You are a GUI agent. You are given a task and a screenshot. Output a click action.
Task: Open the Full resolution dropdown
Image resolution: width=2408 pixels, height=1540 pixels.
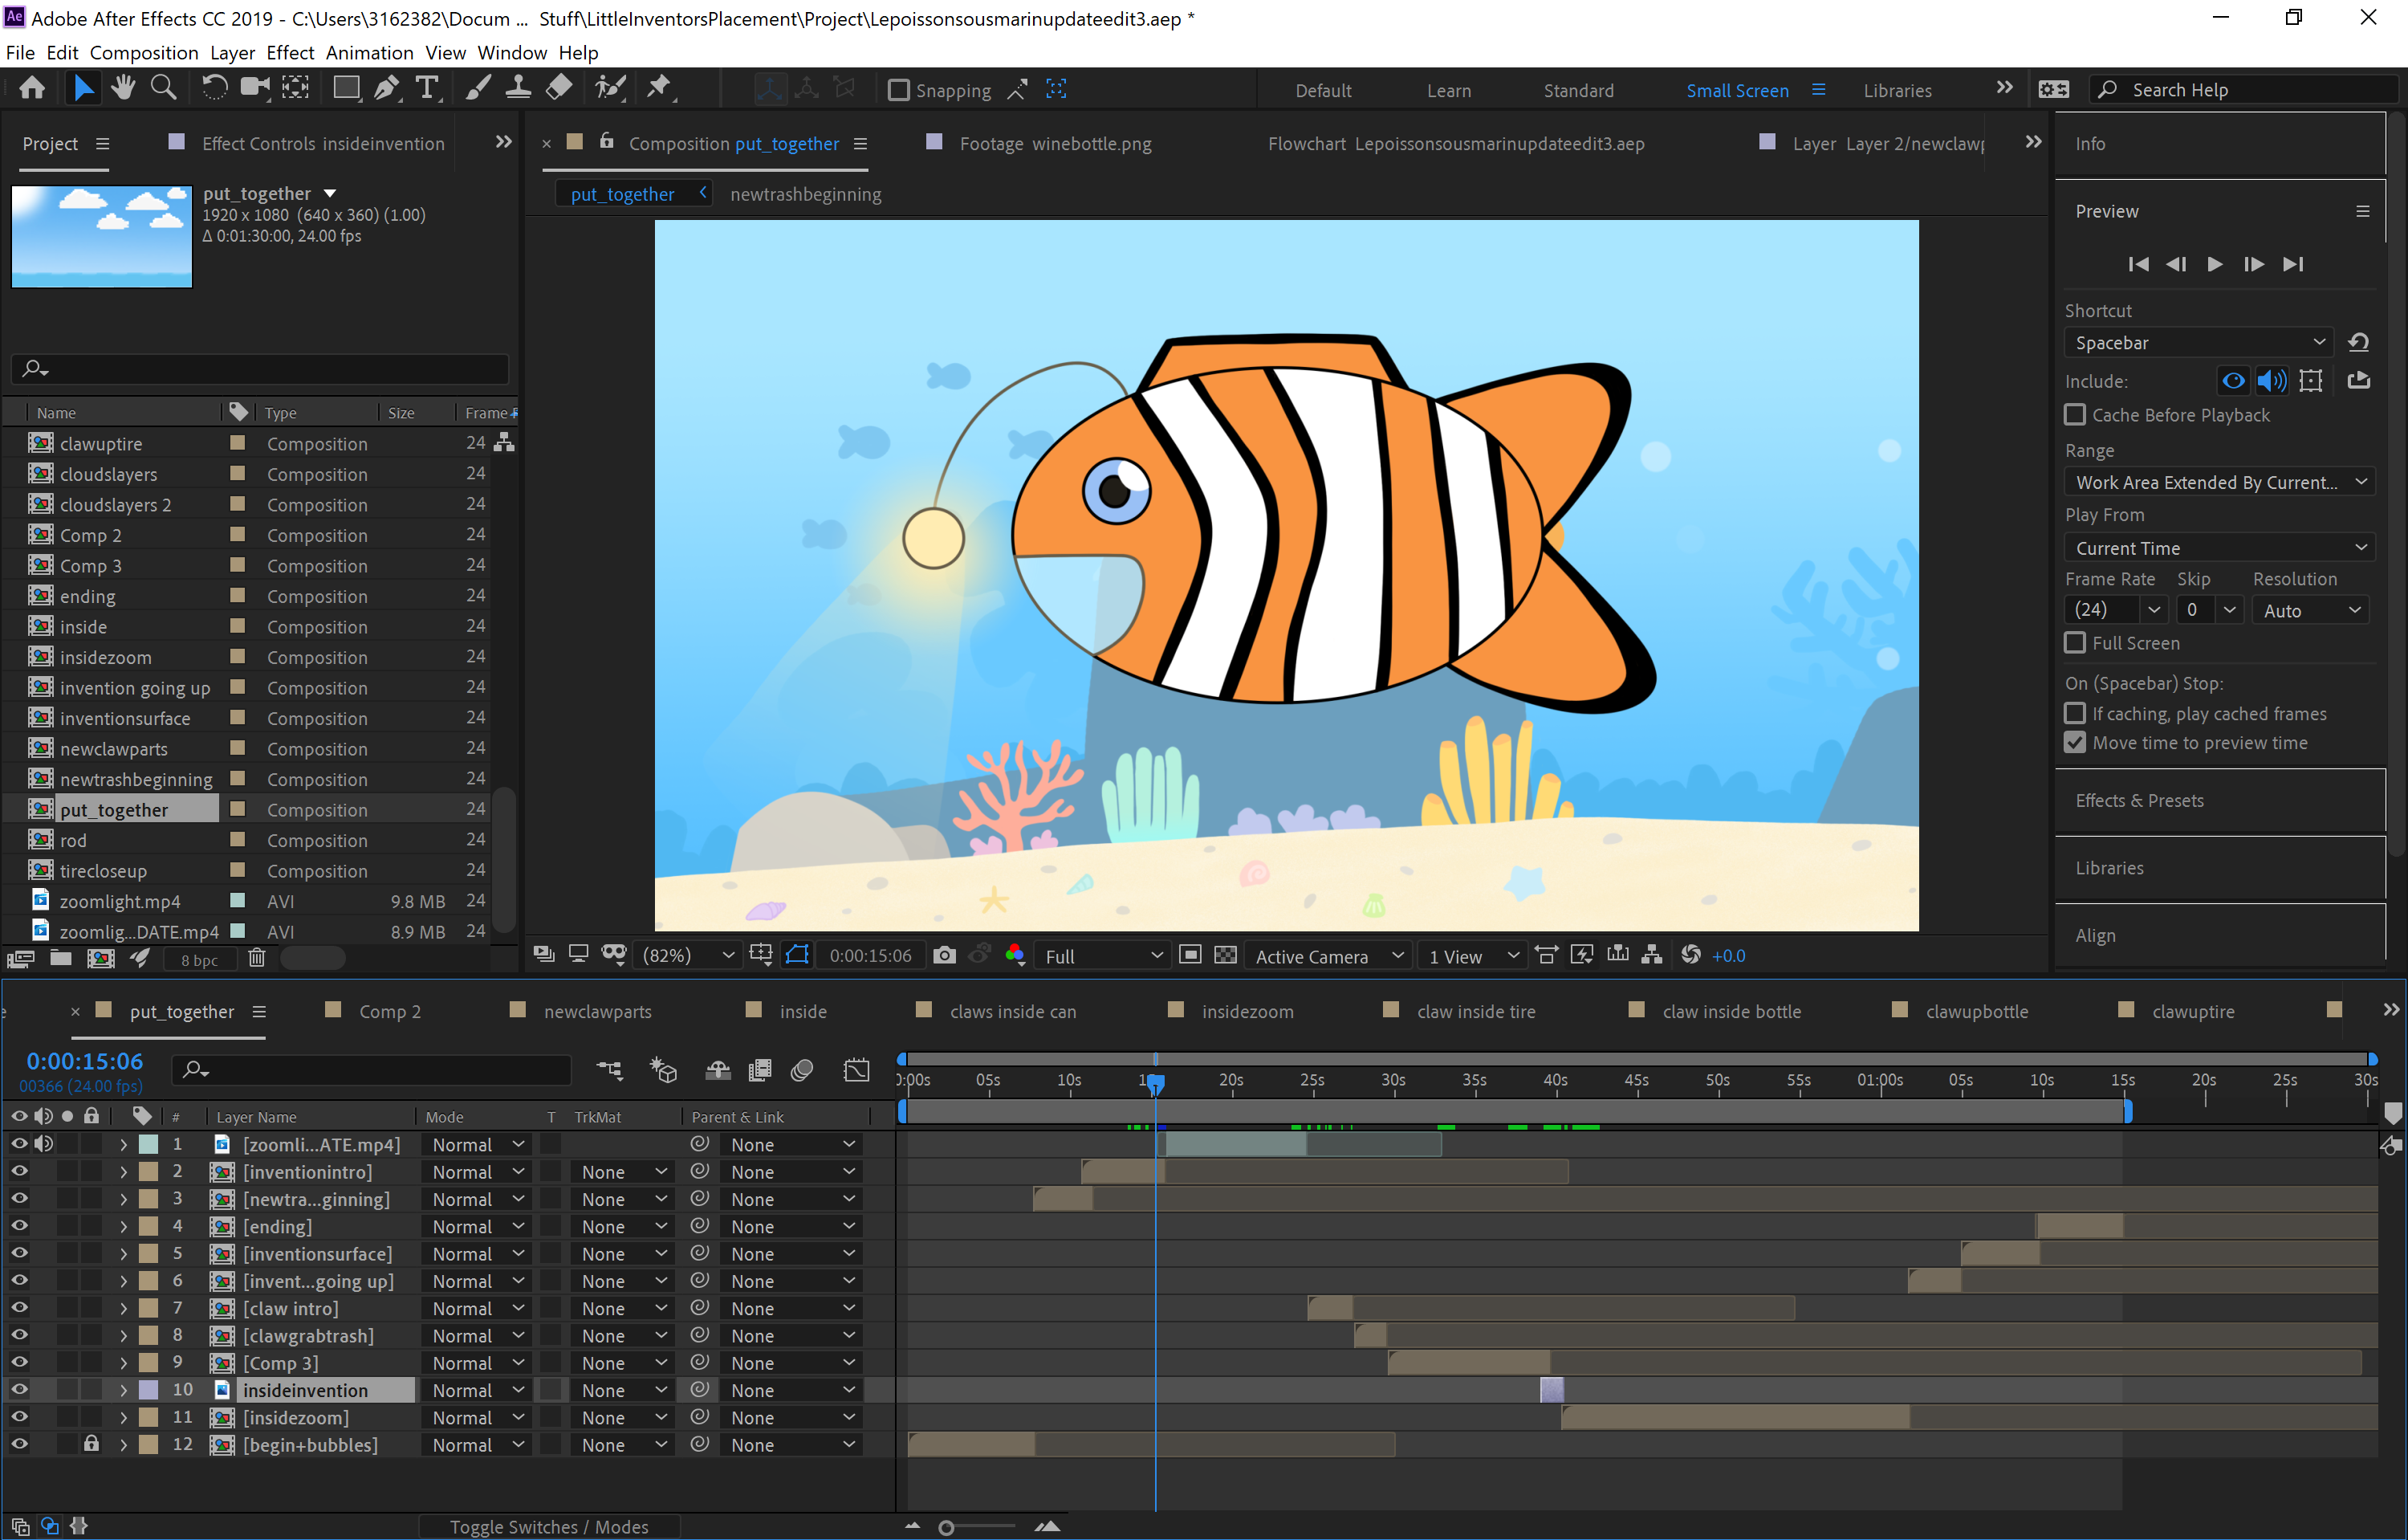pos(1102,956)
